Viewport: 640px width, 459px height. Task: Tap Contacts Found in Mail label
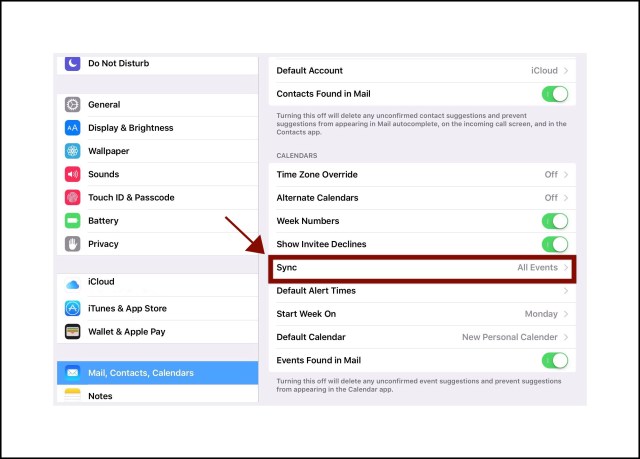coord(323,94)
